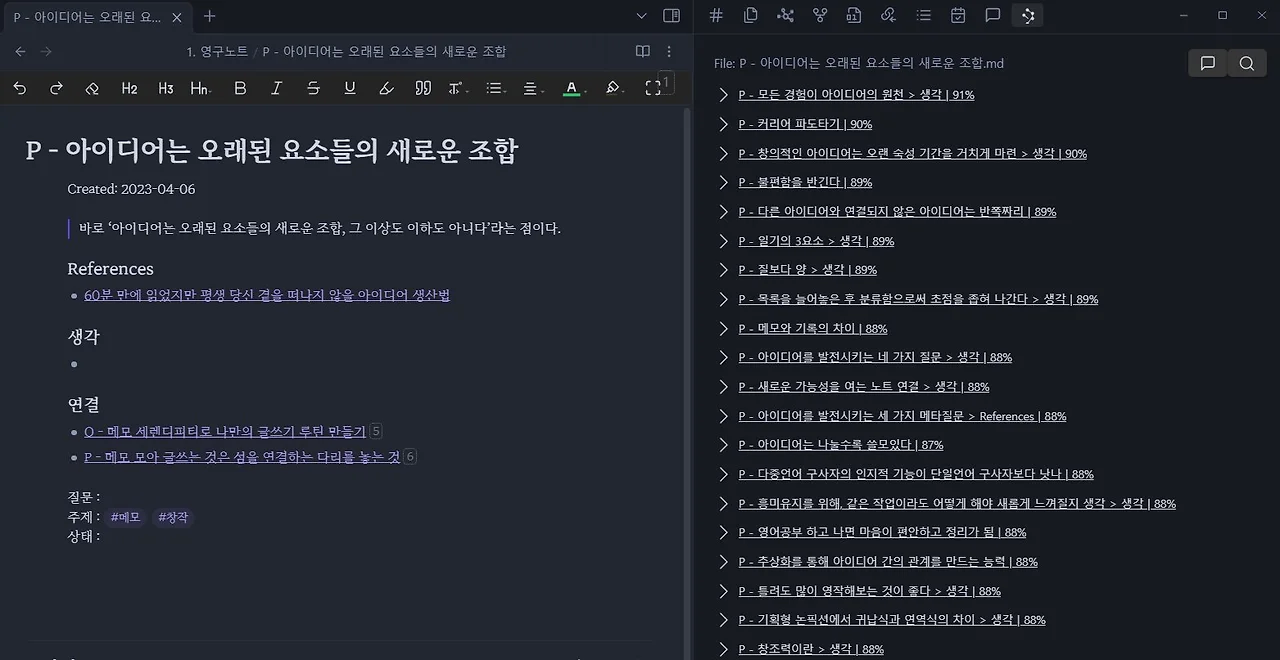Open link P - 아이디어는 나눌수록 쓸모있다
1280x660 pixels.
point(840,445)
